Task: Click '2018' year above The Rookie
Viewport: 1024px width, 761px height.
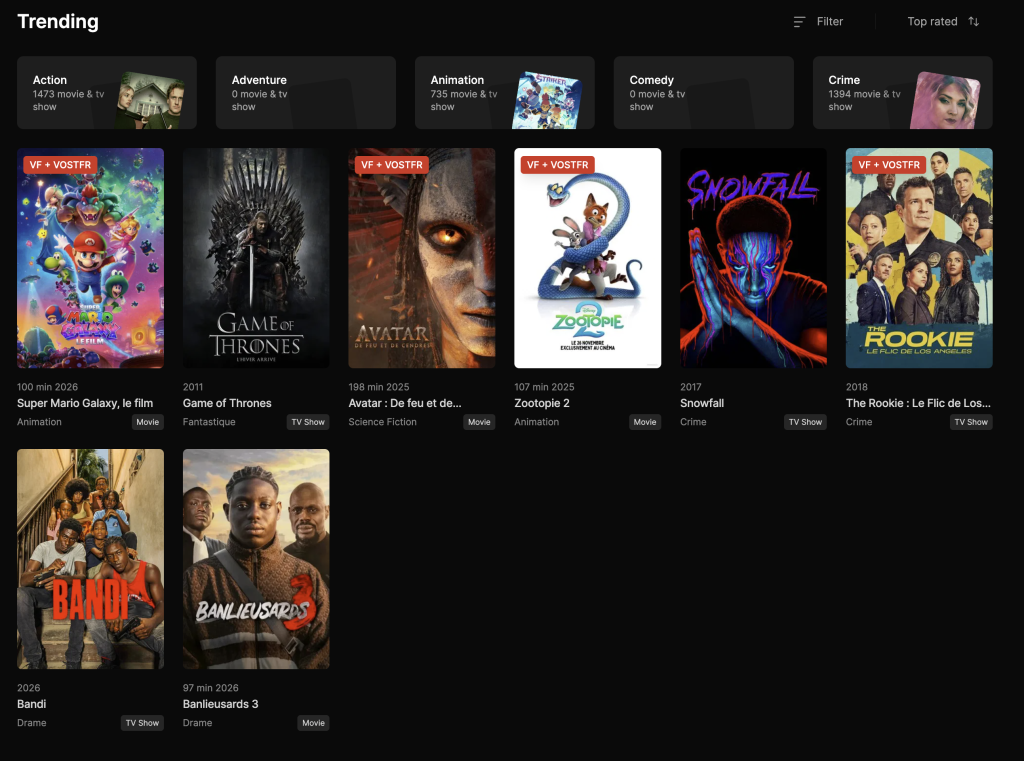Action: [x=857, y=387]
